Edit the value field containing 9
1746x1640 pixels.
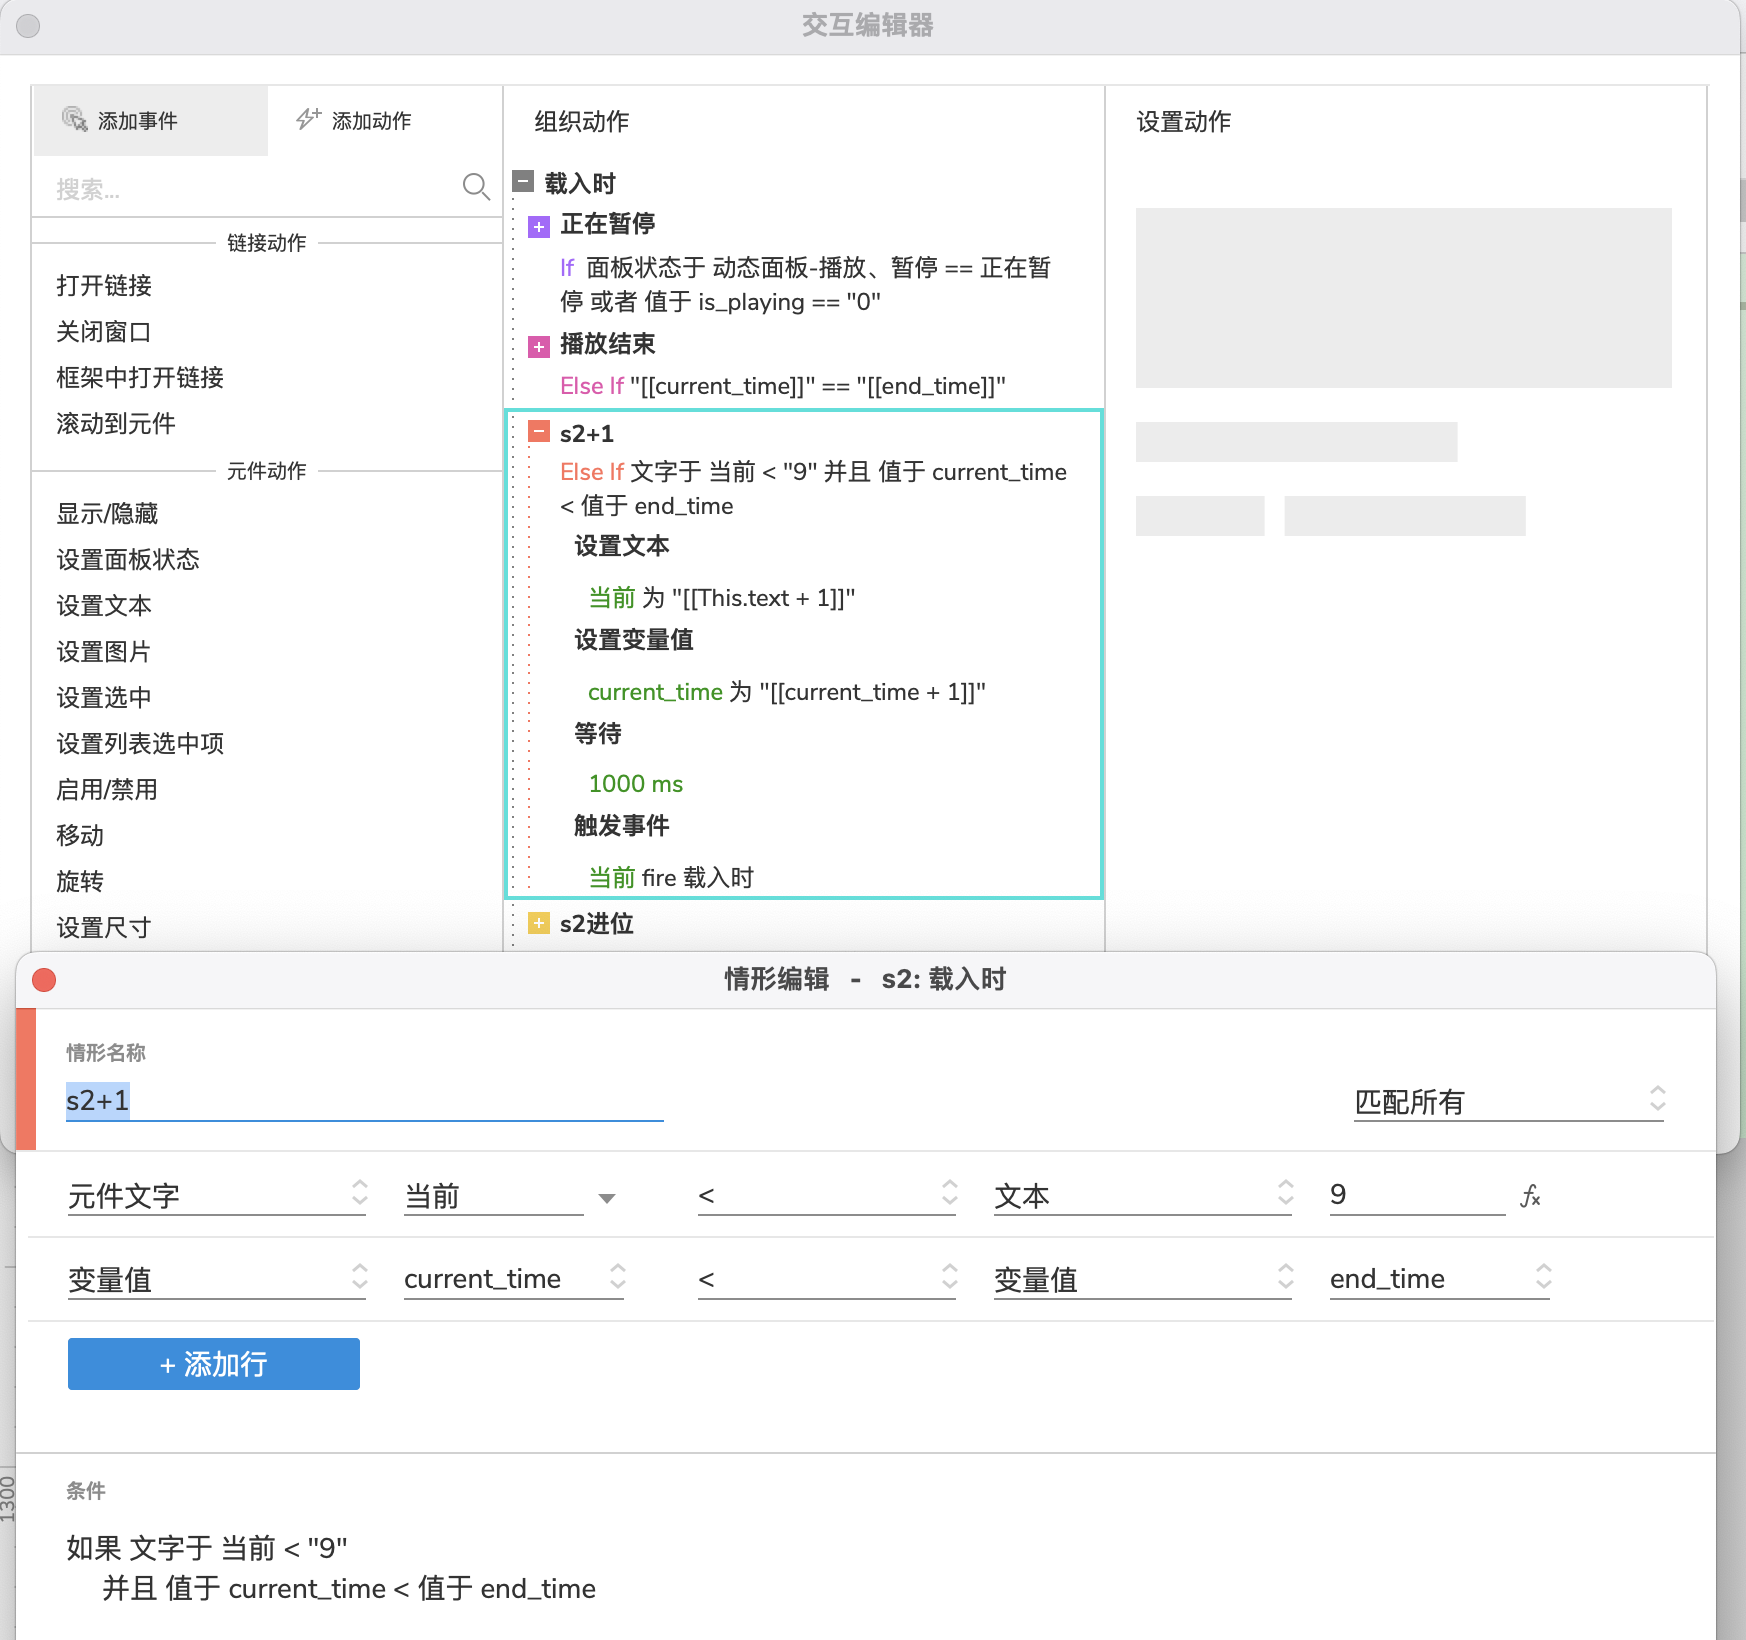[x=1417, y=1195]
